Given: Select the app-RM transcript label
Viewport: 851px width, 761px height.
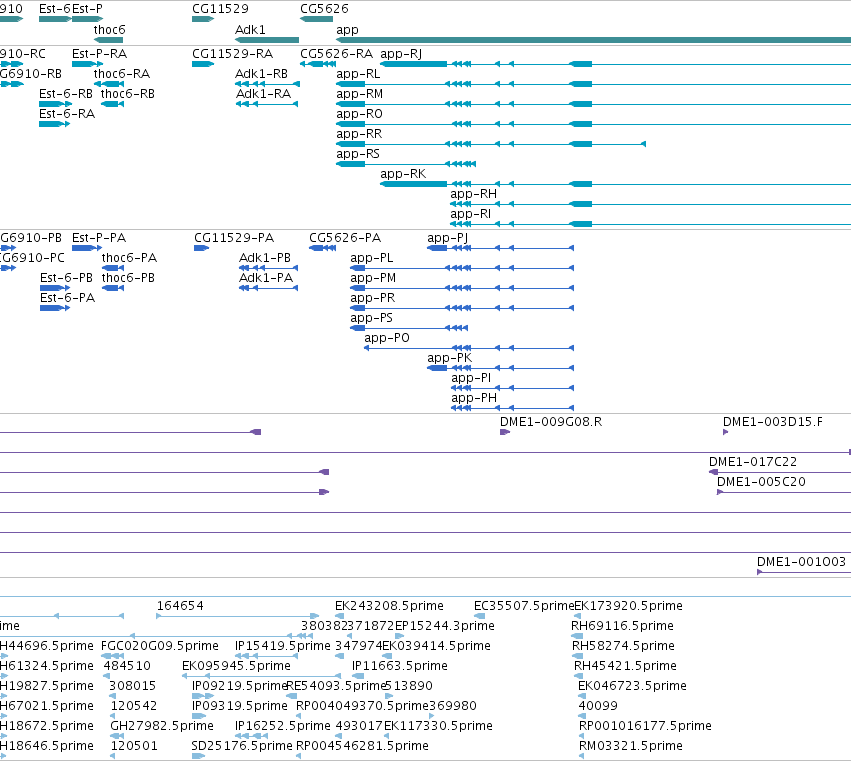Looking at the screenshot, I should pyautogui.click(x=359, y=94).
